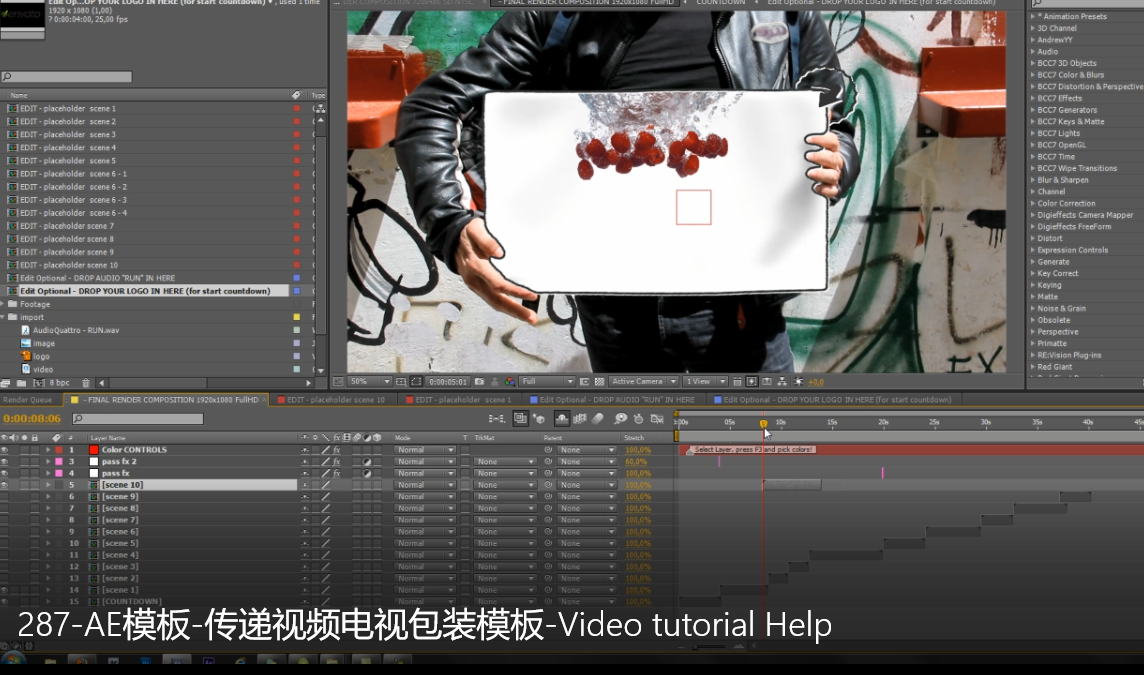This screenshot has width=1144, height=675.
Task: Hide the Color CONTROLS layer eye
Action: [x=4, y=450]
